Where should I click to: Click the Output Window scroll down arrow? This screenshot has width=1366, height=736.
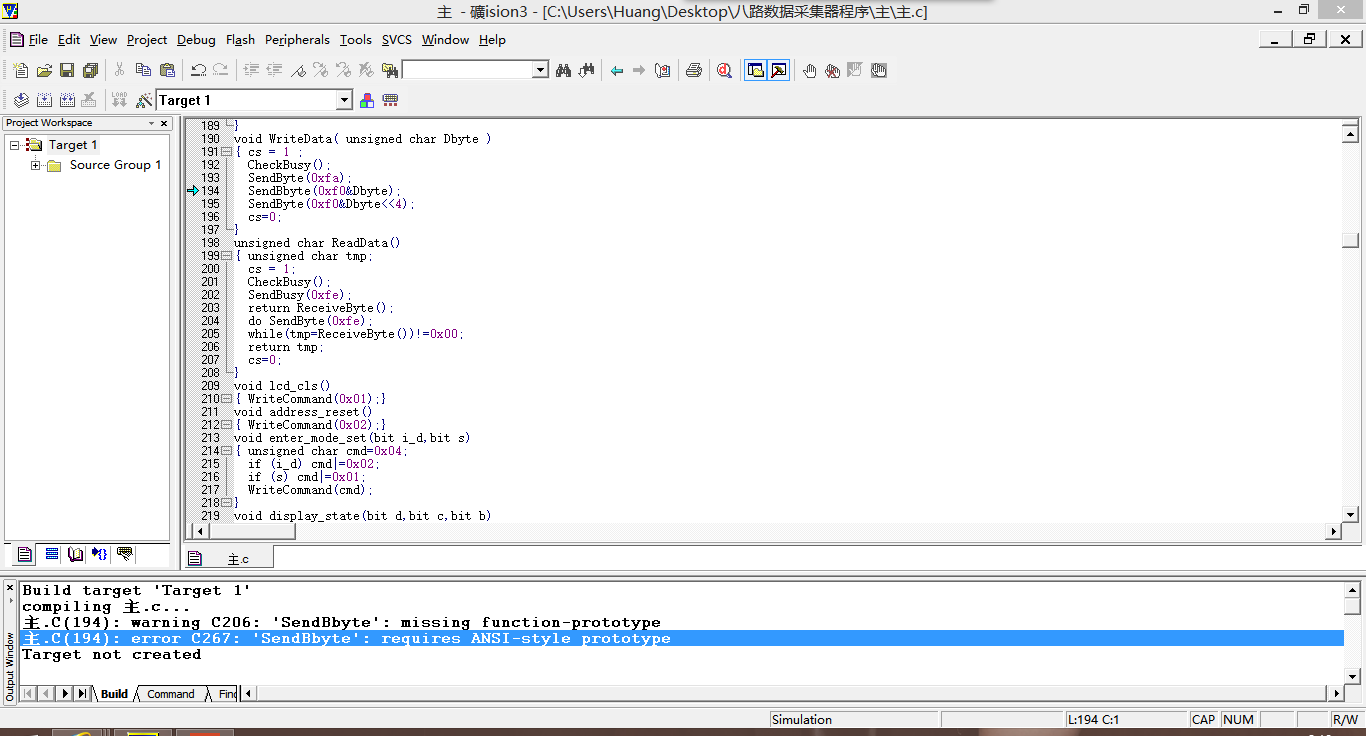point(1352,677)
